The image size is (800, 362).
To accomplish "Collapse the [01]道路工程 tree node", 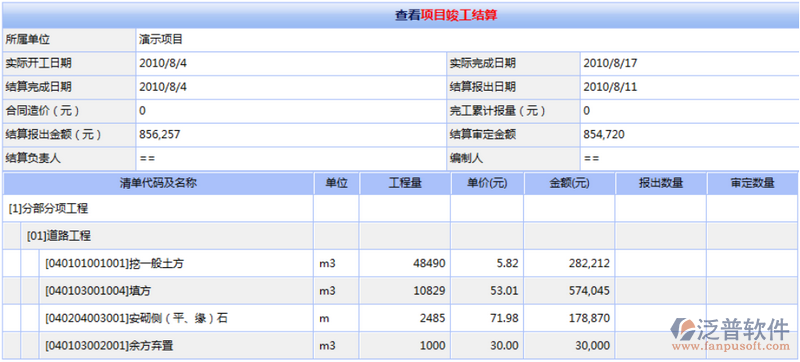I will coord(59,236).
